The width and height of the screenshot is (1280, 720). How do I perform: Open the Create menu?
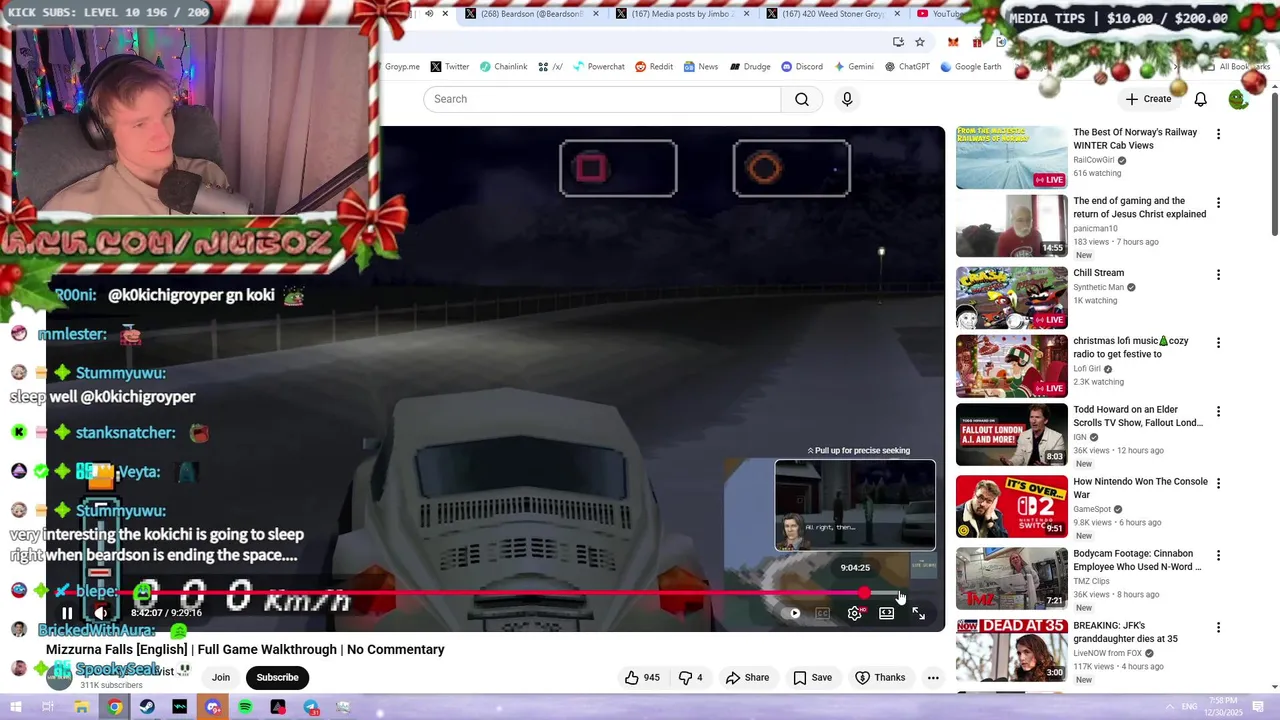(1148, 99)
